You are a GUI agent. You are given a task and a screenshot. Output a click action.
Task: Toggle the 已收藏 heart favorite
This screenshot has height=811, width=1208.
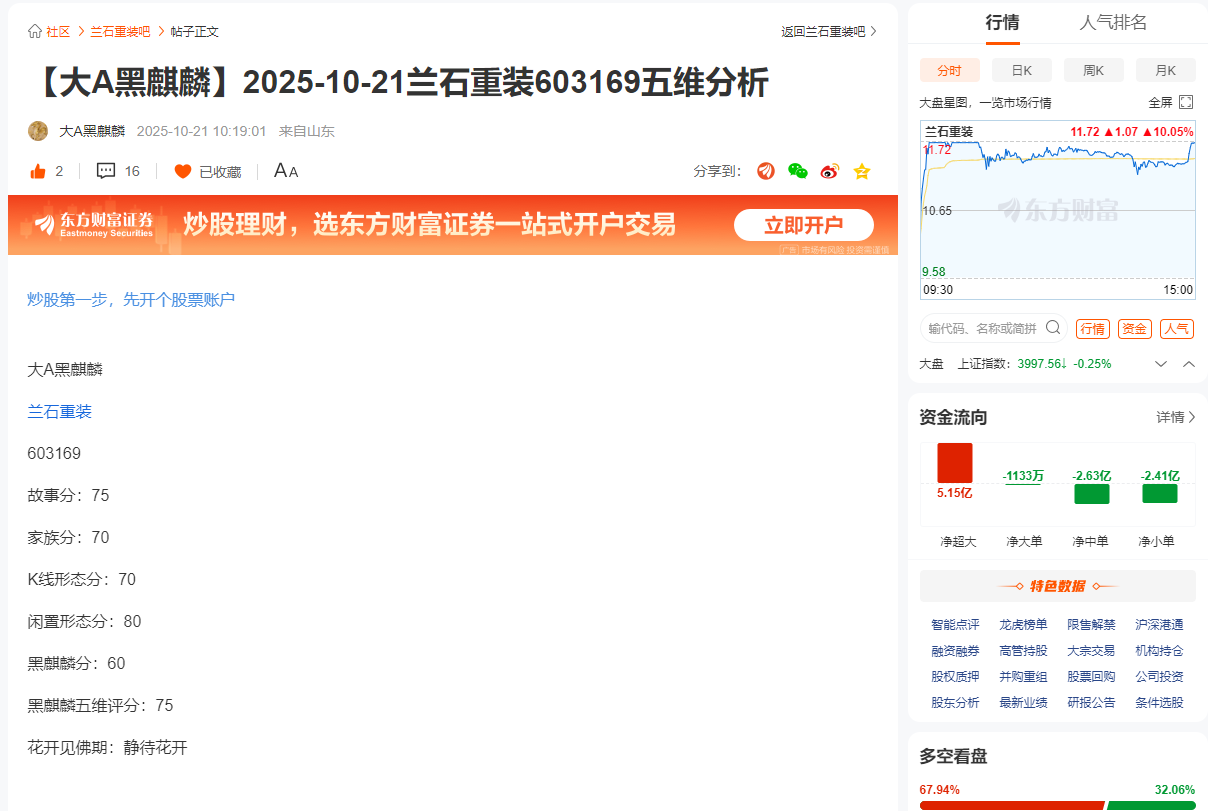(183, 171)
